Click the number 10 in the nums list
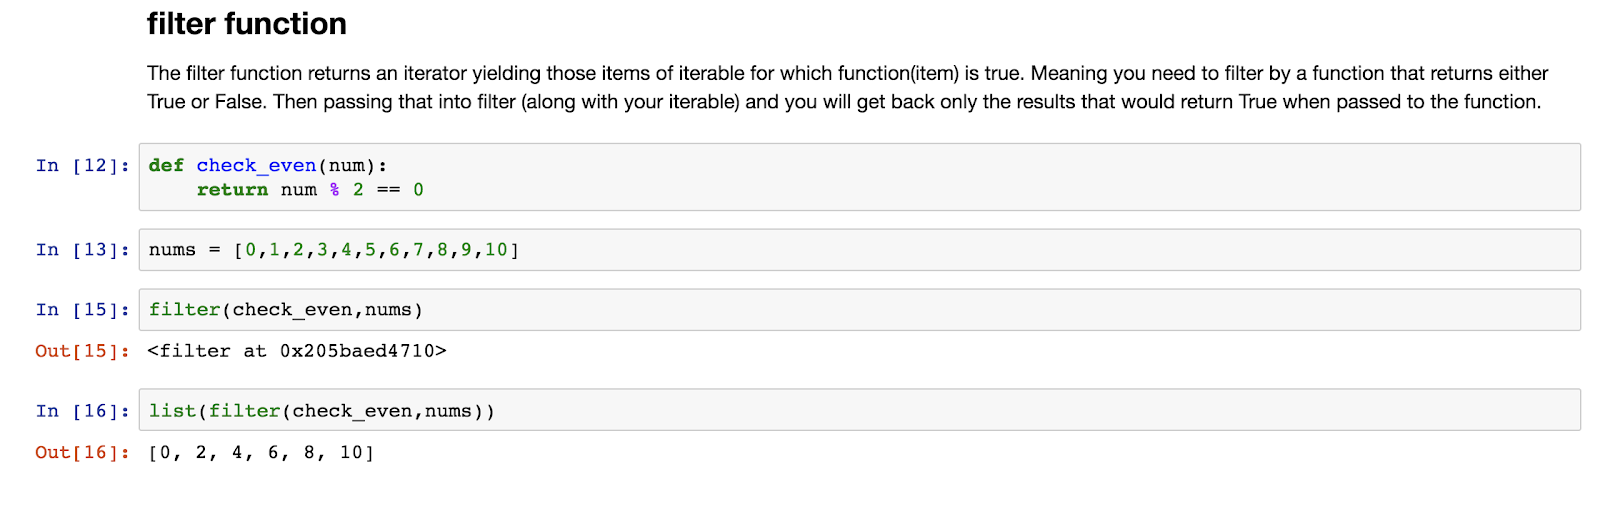The width and height of the screenshot is (1600, 511). (496, 250)
